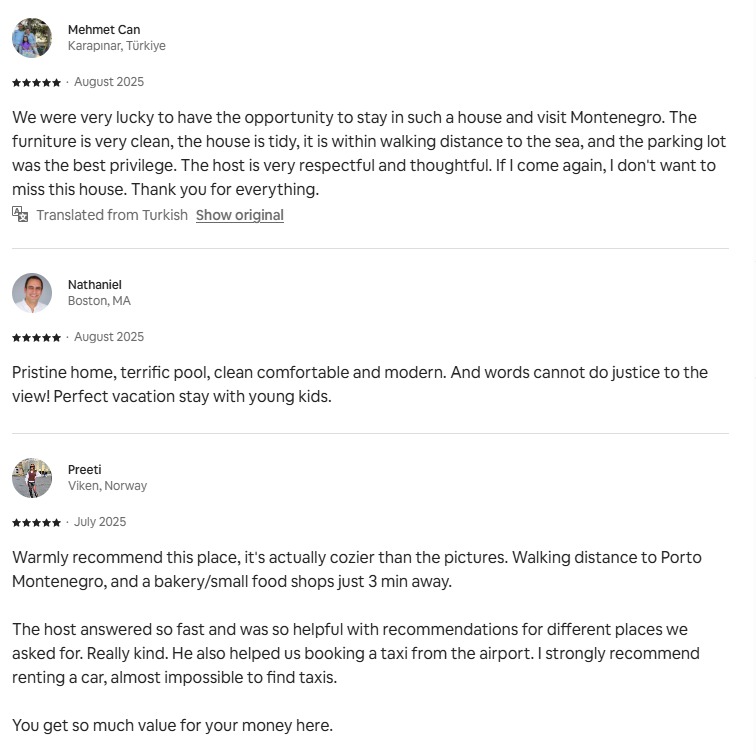Image resolution: width=756 pixels, height=754 pixels.
Task: Click the Translated from Turkish label
Action: [112, 215]
